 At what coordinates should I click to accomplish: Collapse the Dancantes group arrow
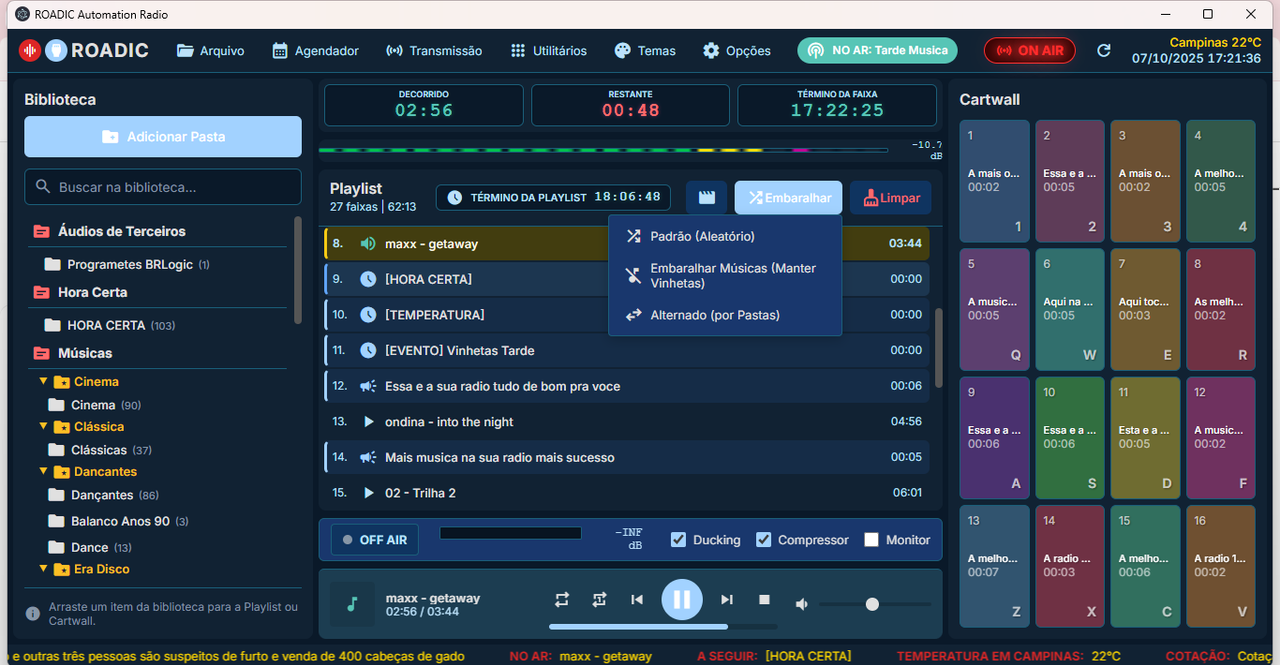(x=43, y=471)
